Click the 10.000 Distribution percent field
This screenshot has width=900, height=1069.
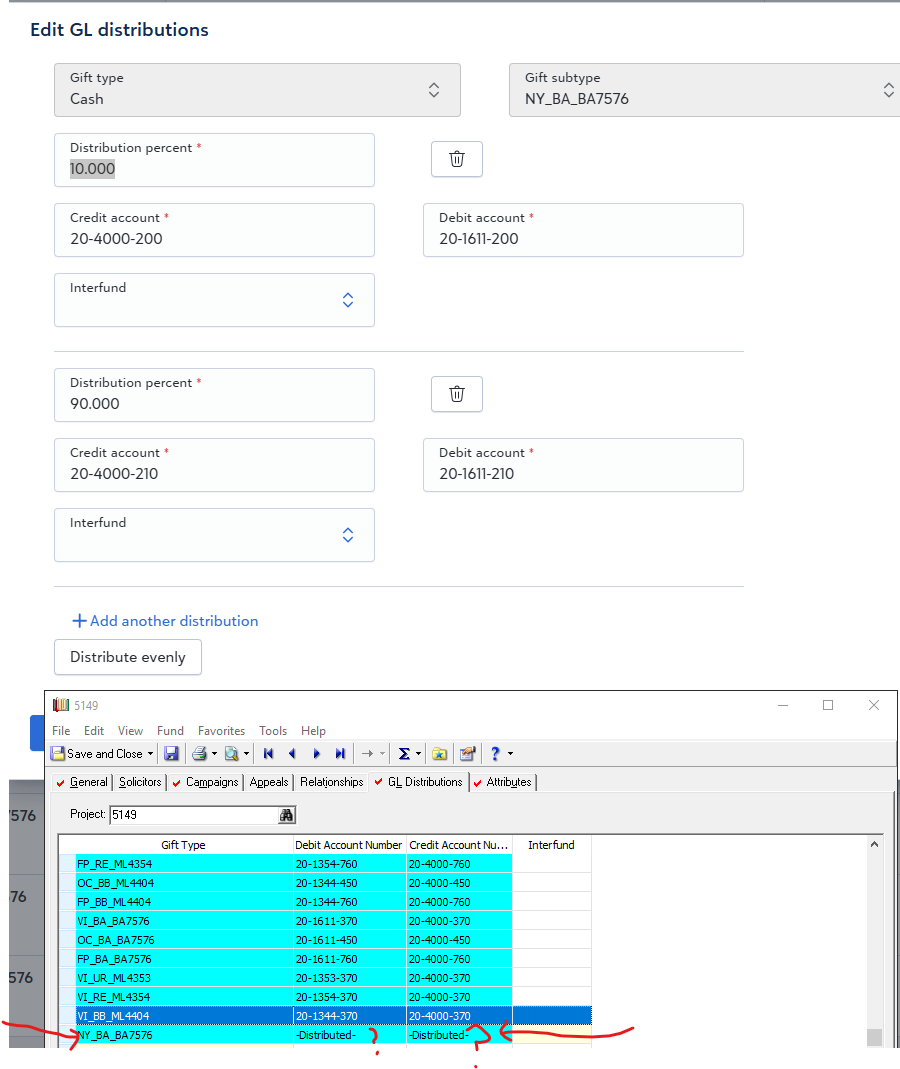point(214,160)
